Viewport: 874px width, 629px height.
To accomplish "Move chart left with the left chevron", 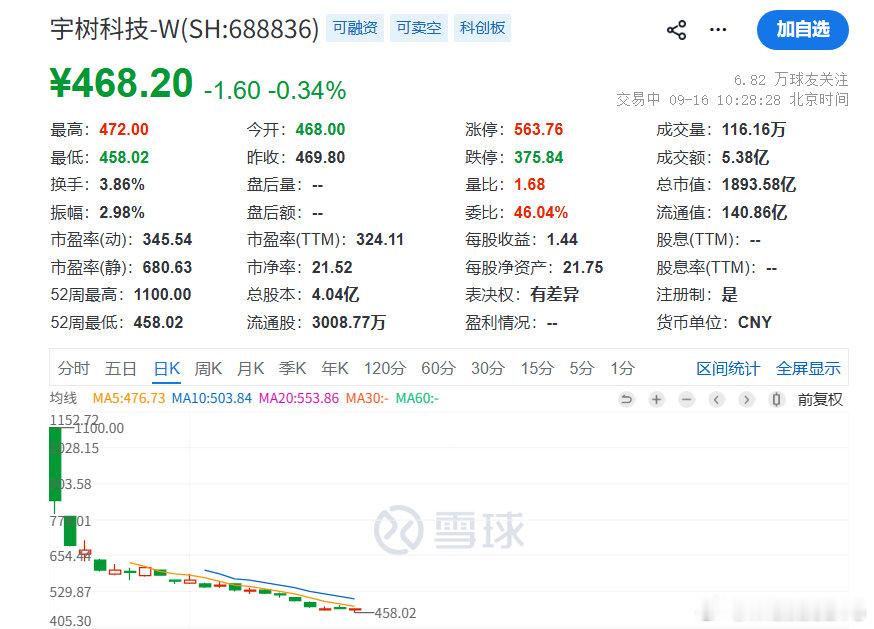I will (717, 399).
